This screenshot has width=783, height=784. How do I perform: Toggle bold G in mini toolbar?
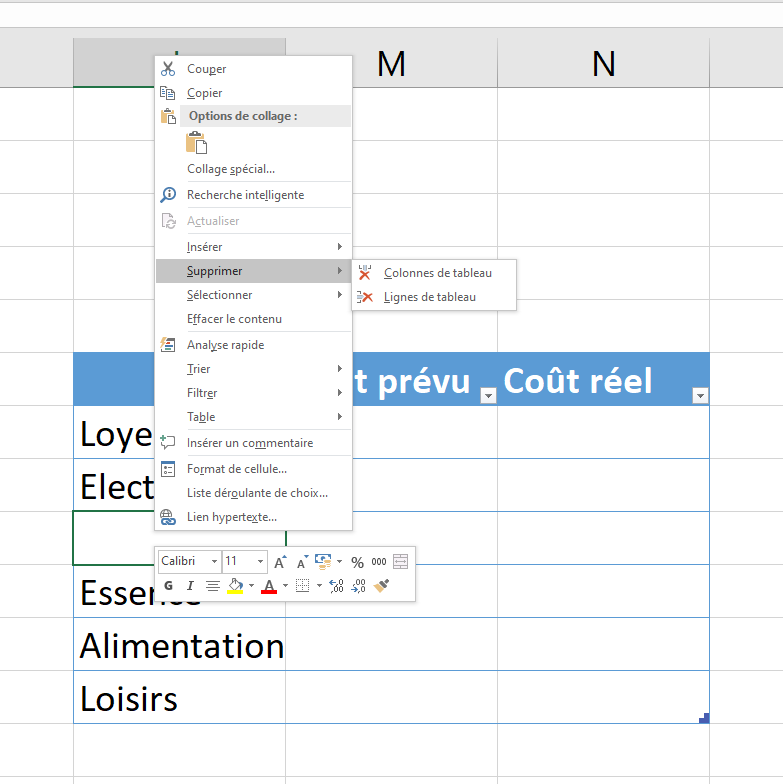(168, 586)
